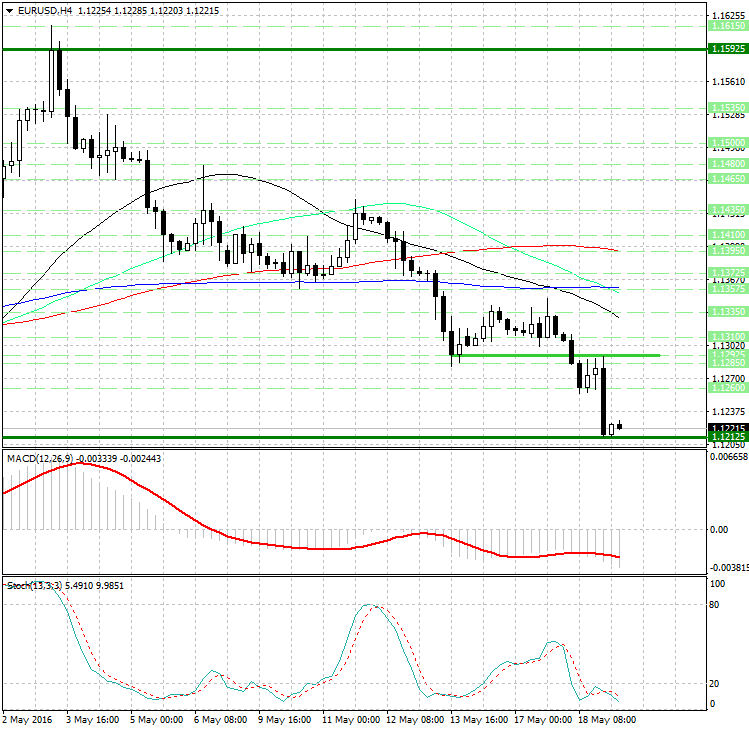This screenshot has height=731, width=749.
Task: Click the EURUSD,H4 chart title text
Action: tap(38, 10)
